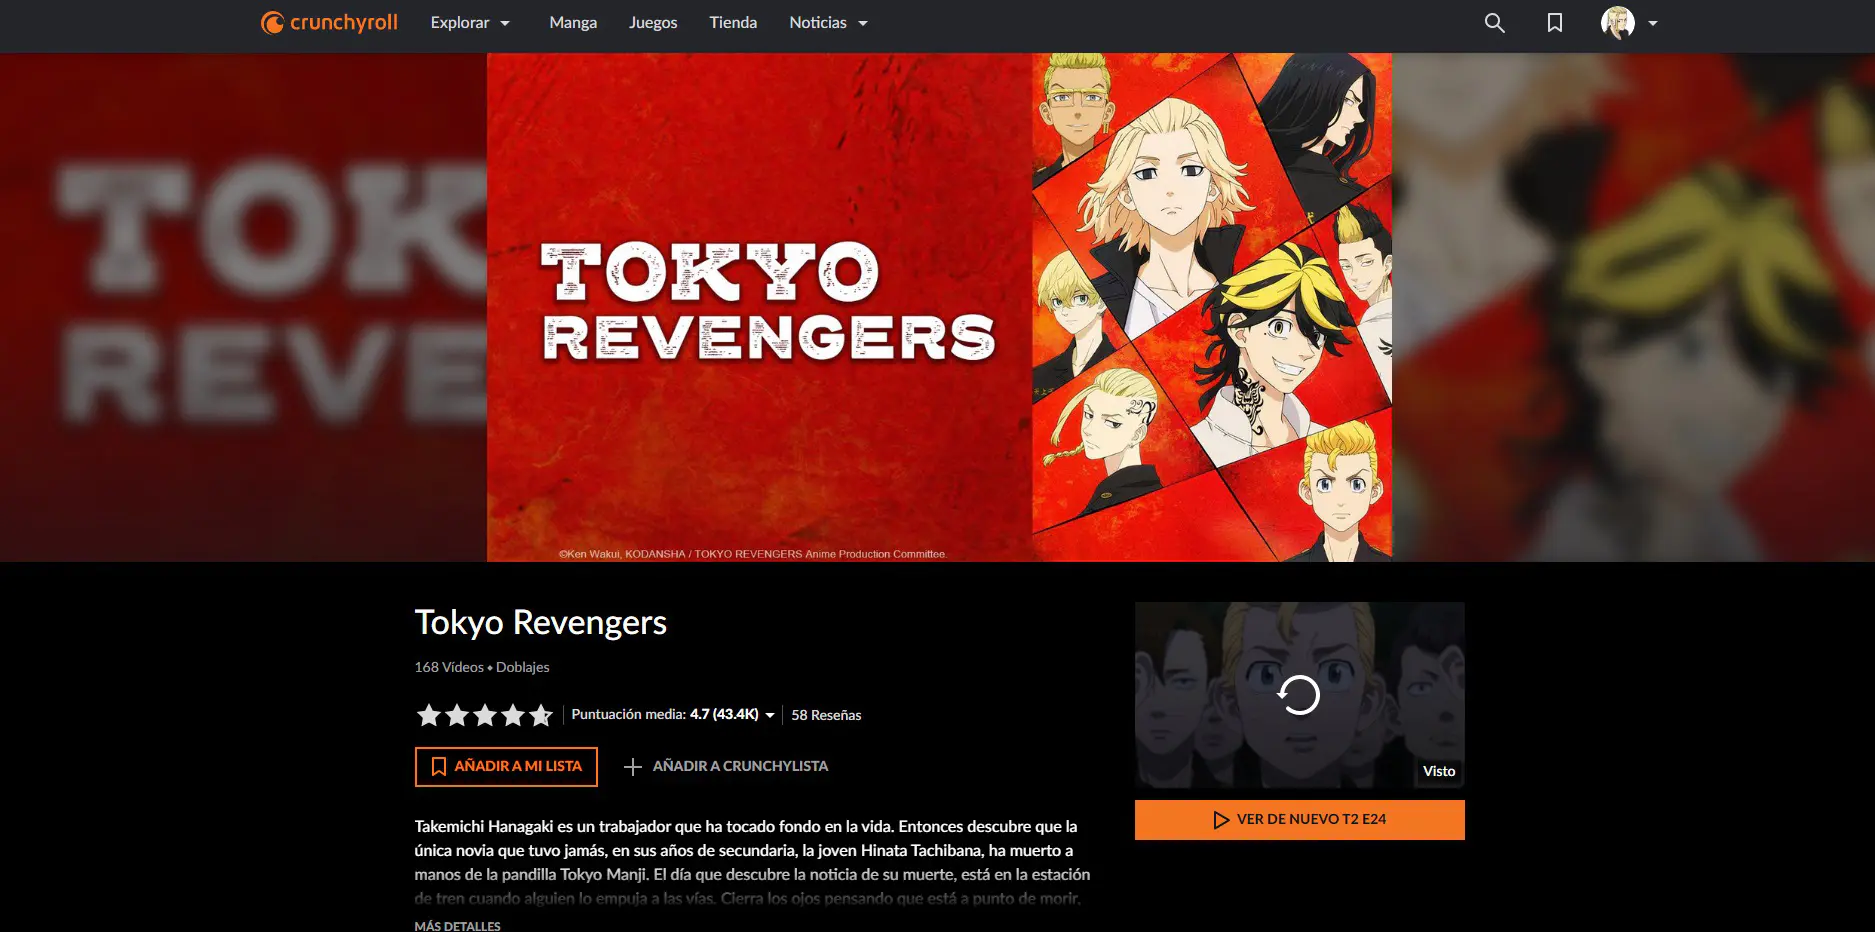Click the series synopsis paragraph
The height and width of the screenshot is (932, 1875).
click(752, 862)
